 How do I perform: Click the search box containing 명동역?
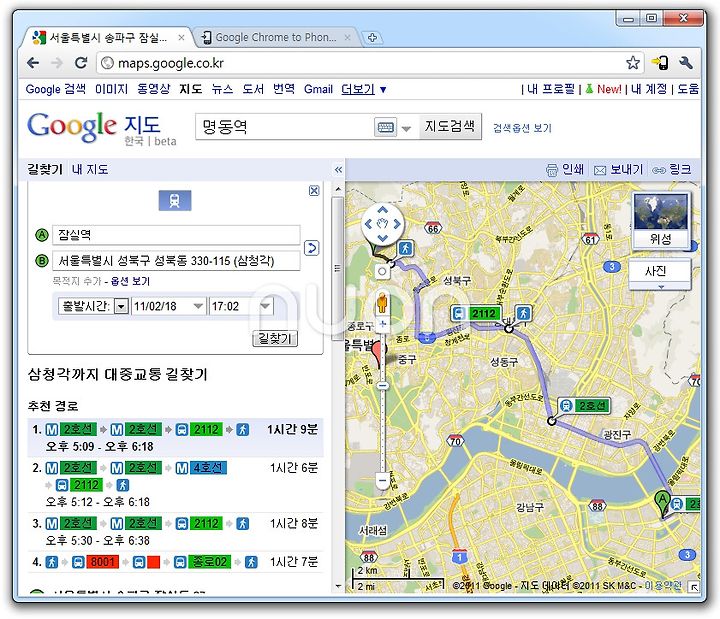(x=284, y=126)
